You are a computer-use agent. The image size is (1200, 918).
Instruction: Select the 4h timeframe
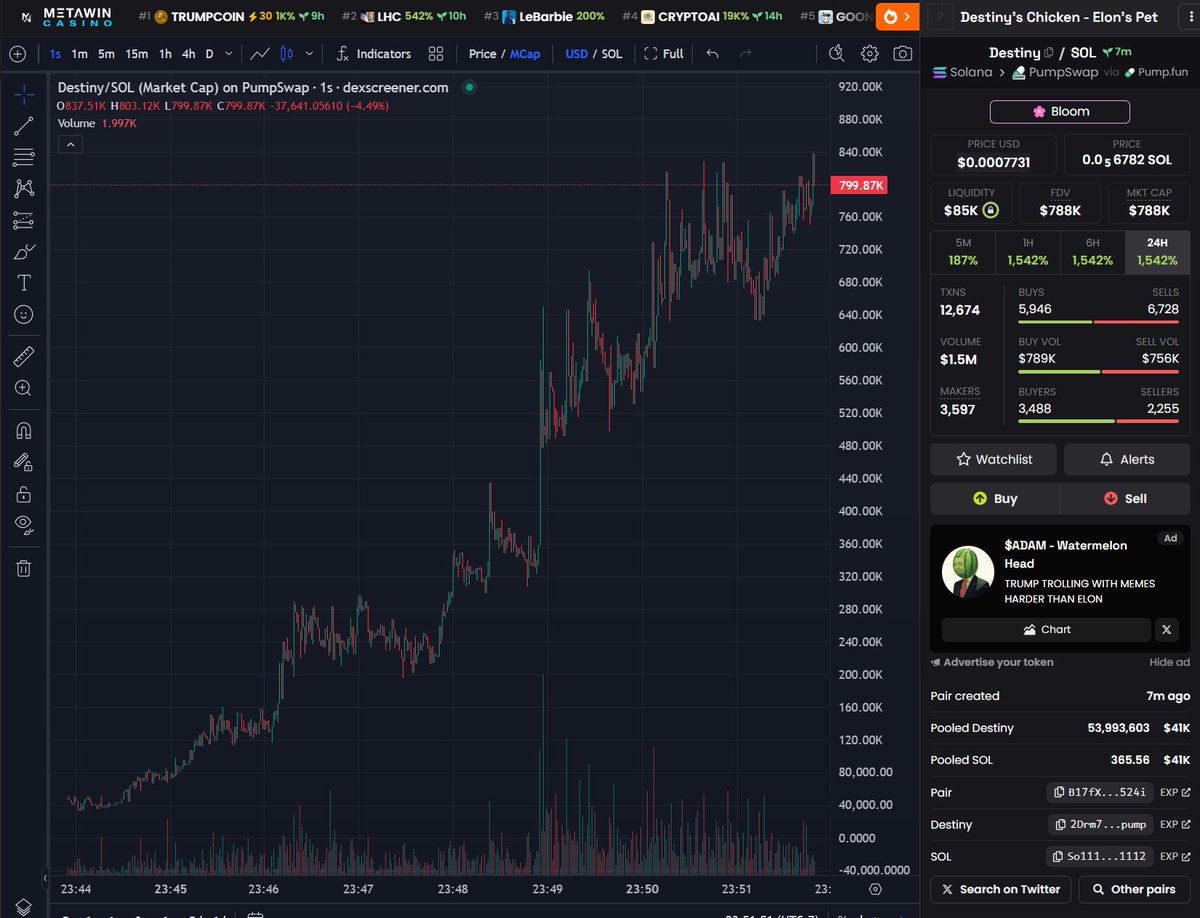189,54
